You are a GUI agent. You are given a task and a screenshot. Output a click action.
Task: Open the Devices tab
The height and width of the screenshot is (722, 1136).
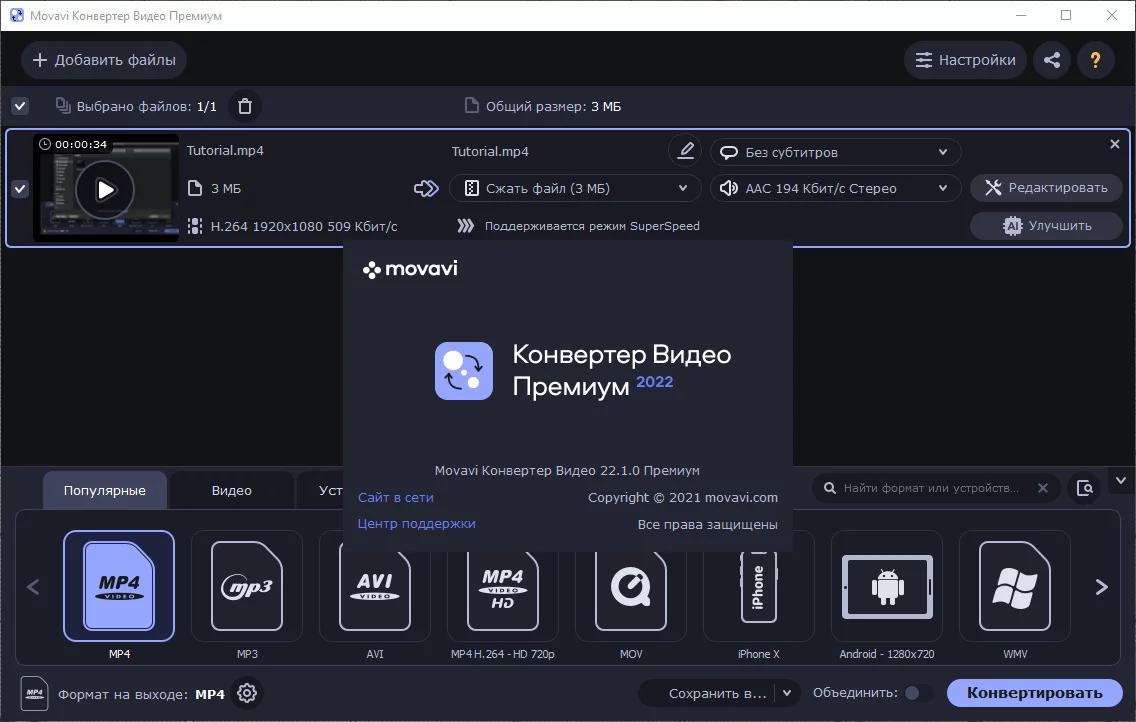coord(321,490)
